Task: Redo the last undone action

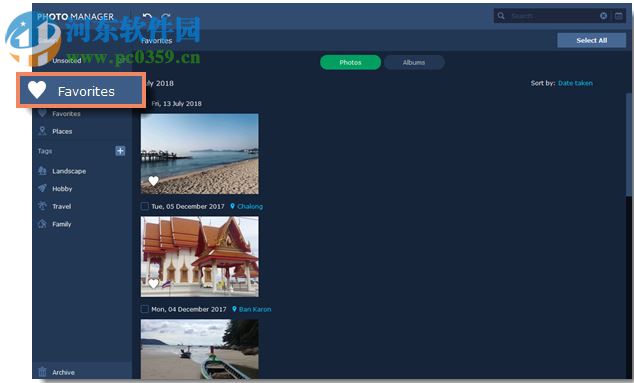Action: pyautogui.click(x=166, y=17)
